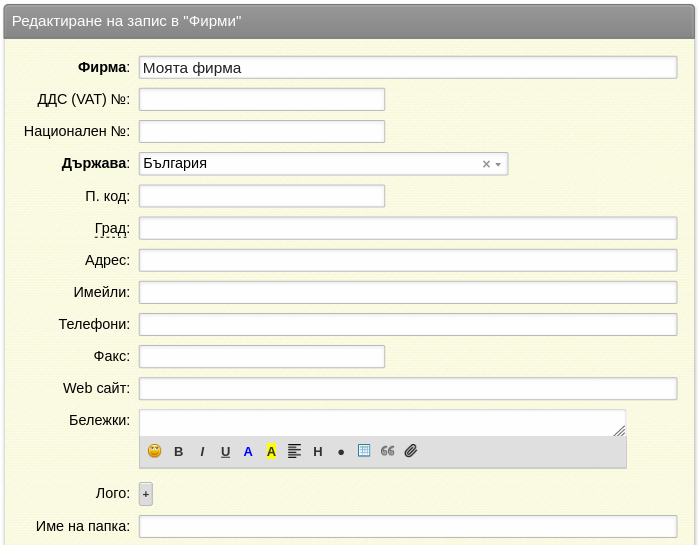699x545 pixels.
Task: Insert bullet list item icon
Action: [x=341, y=452]
